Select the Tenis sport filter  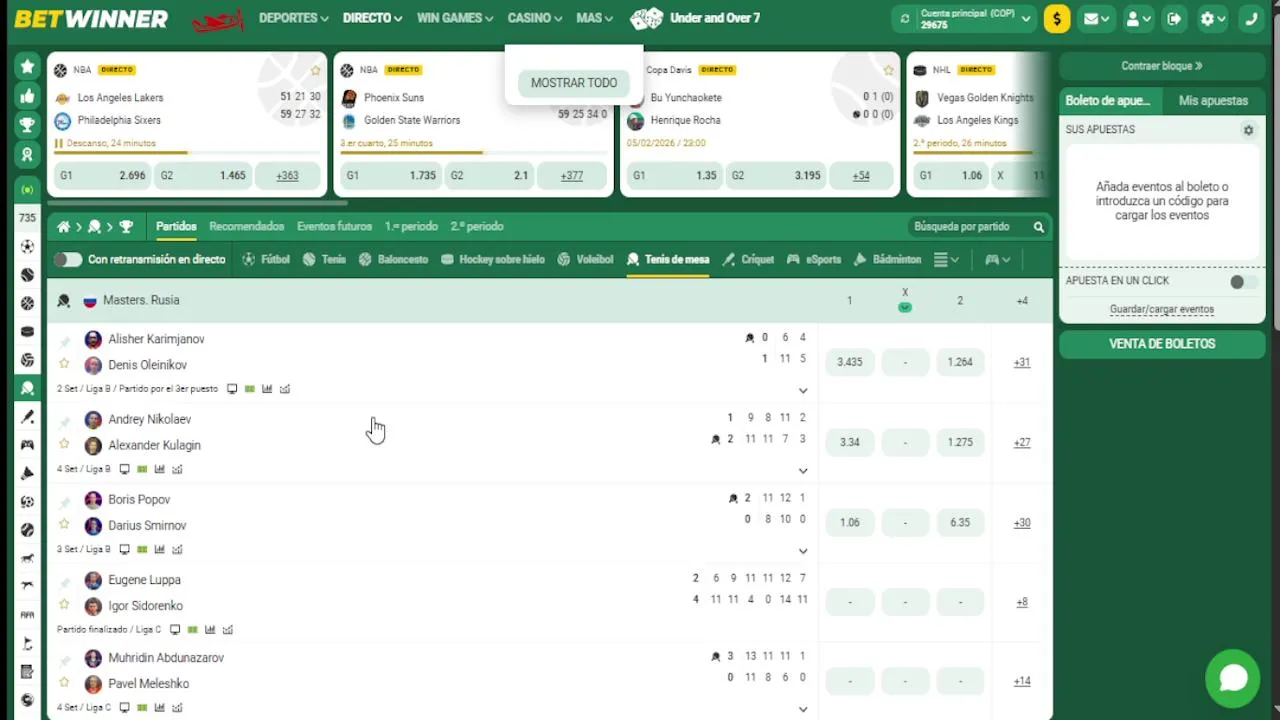tap(324, 260)
